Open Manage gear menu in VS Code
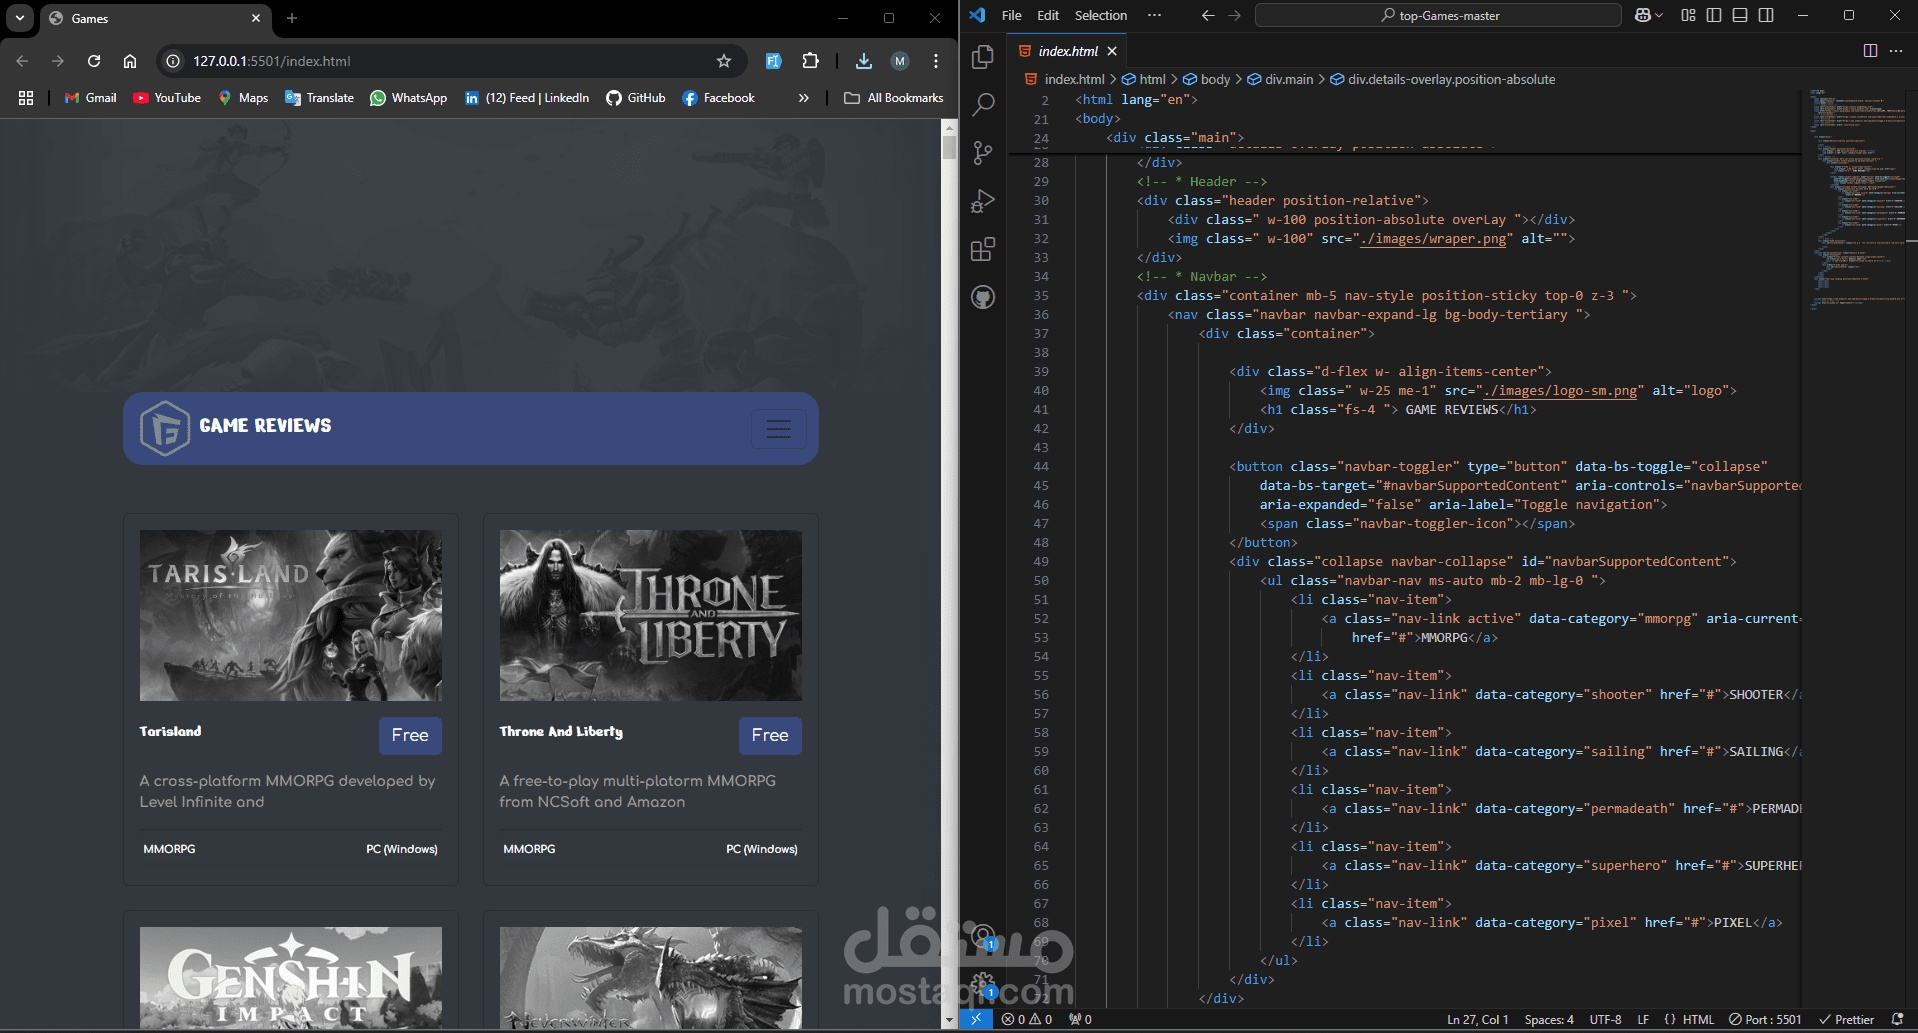 (x=983, y=984)
